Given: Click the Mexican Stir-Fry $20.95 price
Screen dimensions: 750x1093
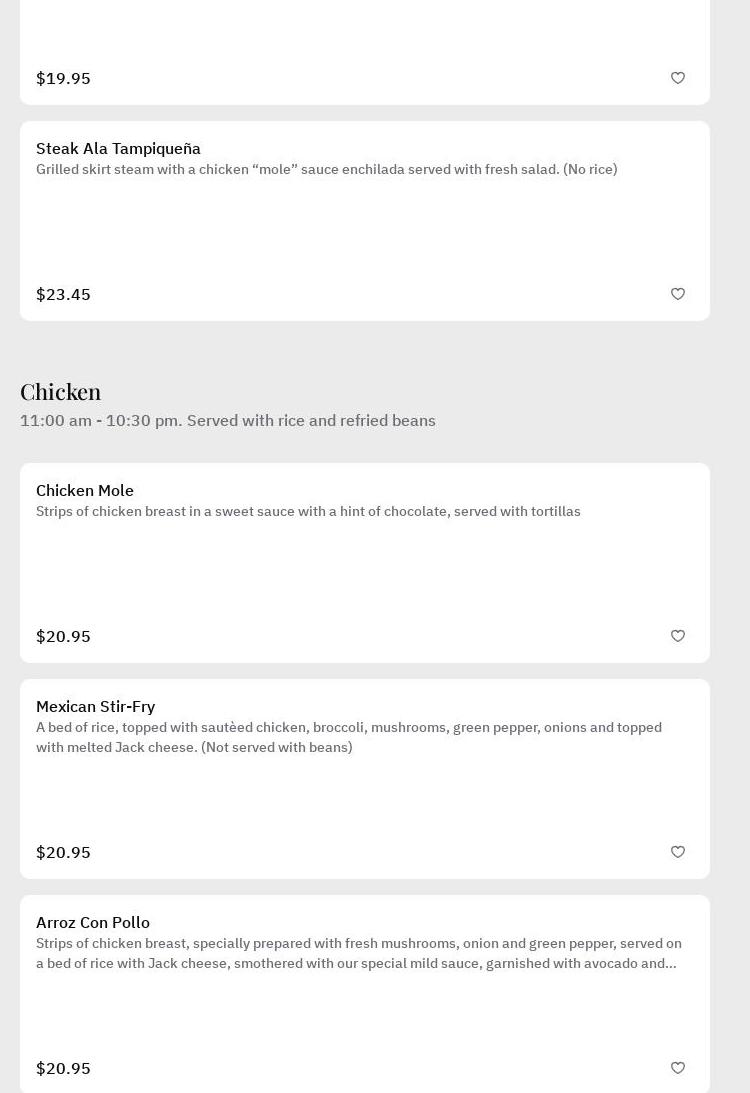Looking at the screenshot, I should click(x=63, y=852).
